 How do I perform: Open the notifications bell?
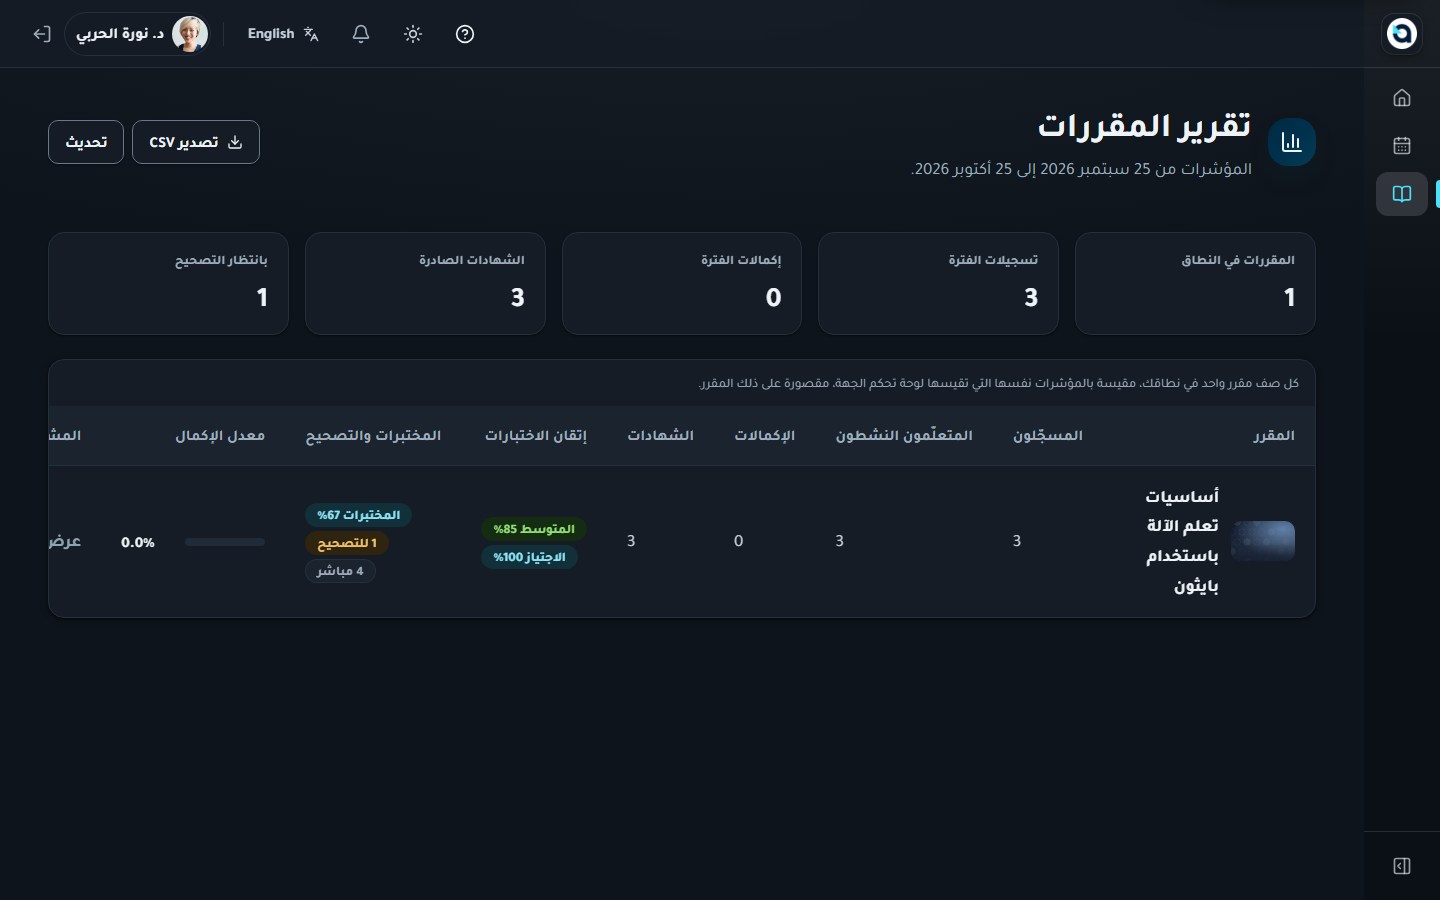[361, 34]
